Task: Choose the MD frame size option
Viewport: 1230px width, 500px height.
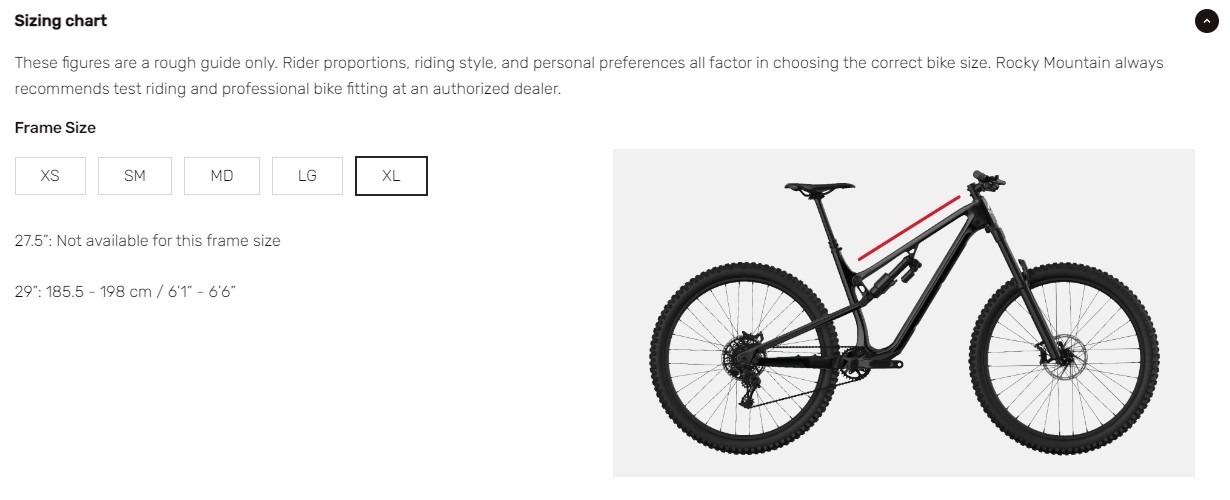Action: pos(222,176)
